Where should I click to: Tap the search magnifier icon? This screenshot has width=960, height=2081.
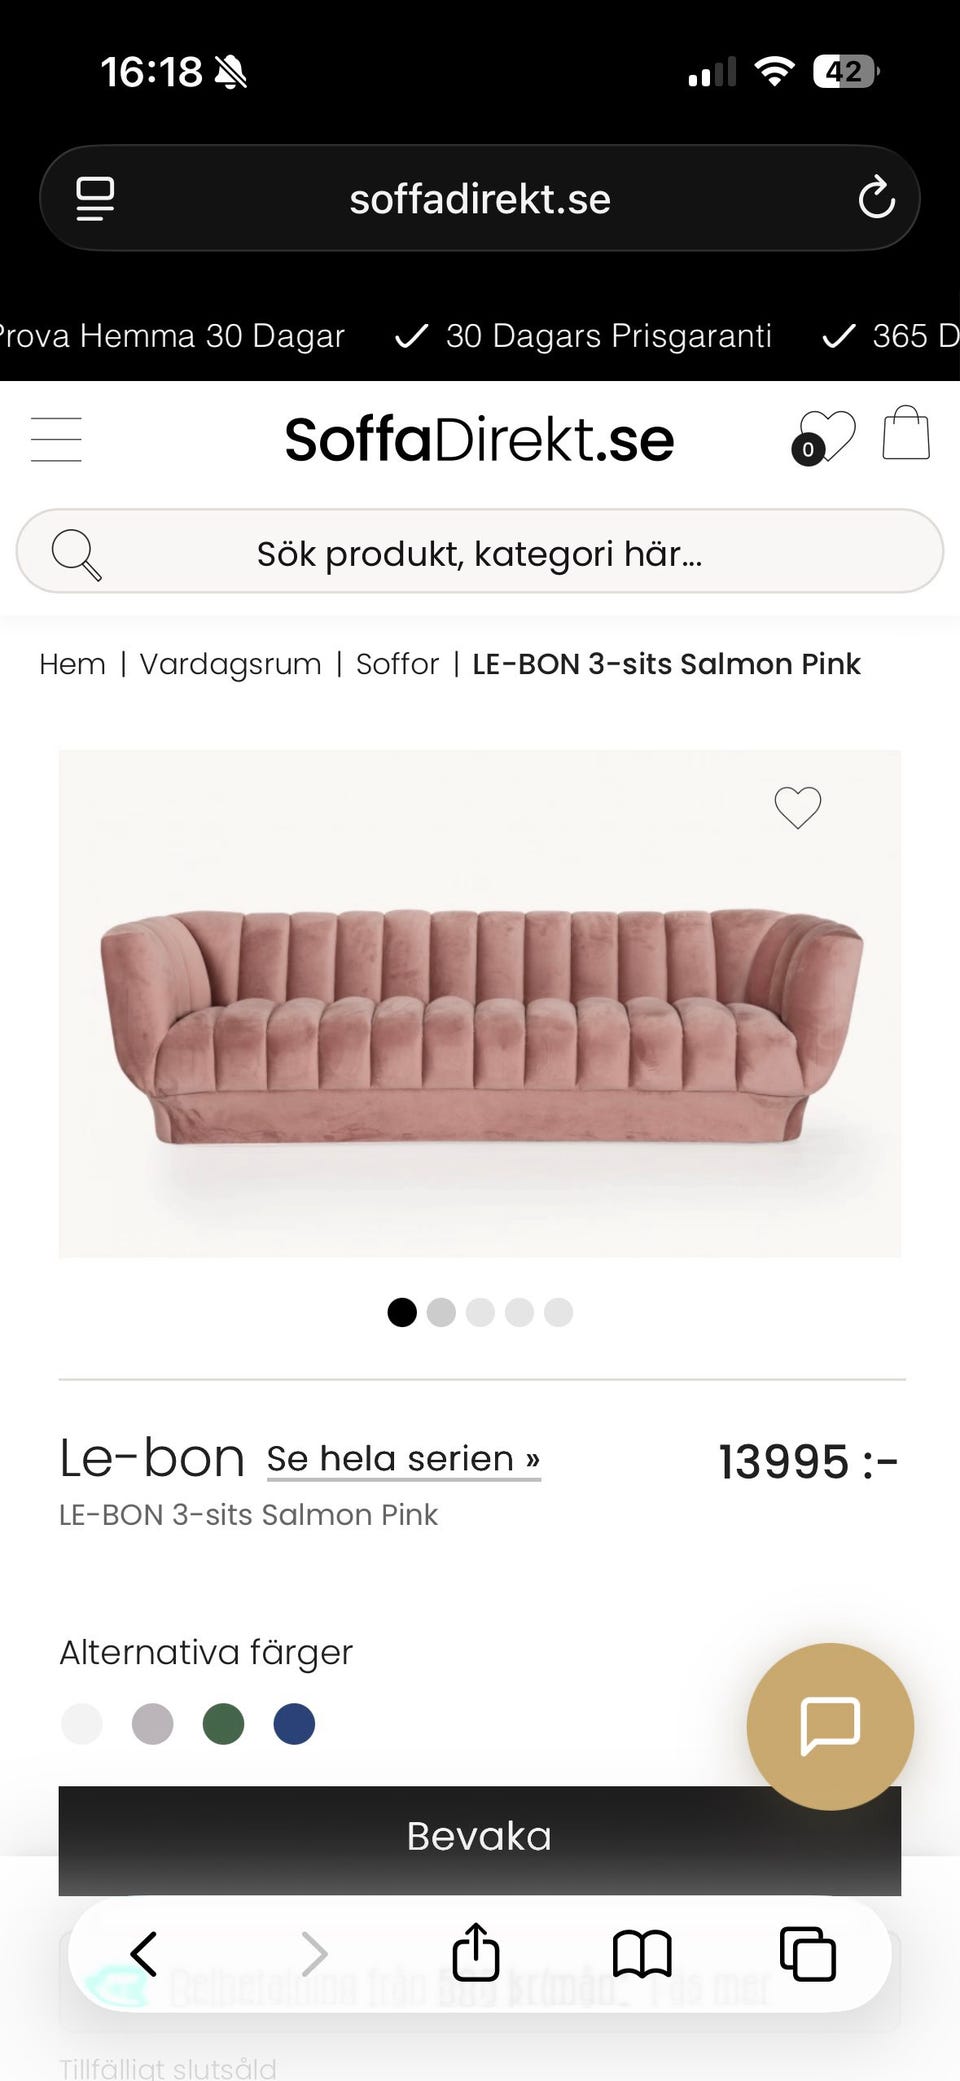76,553
